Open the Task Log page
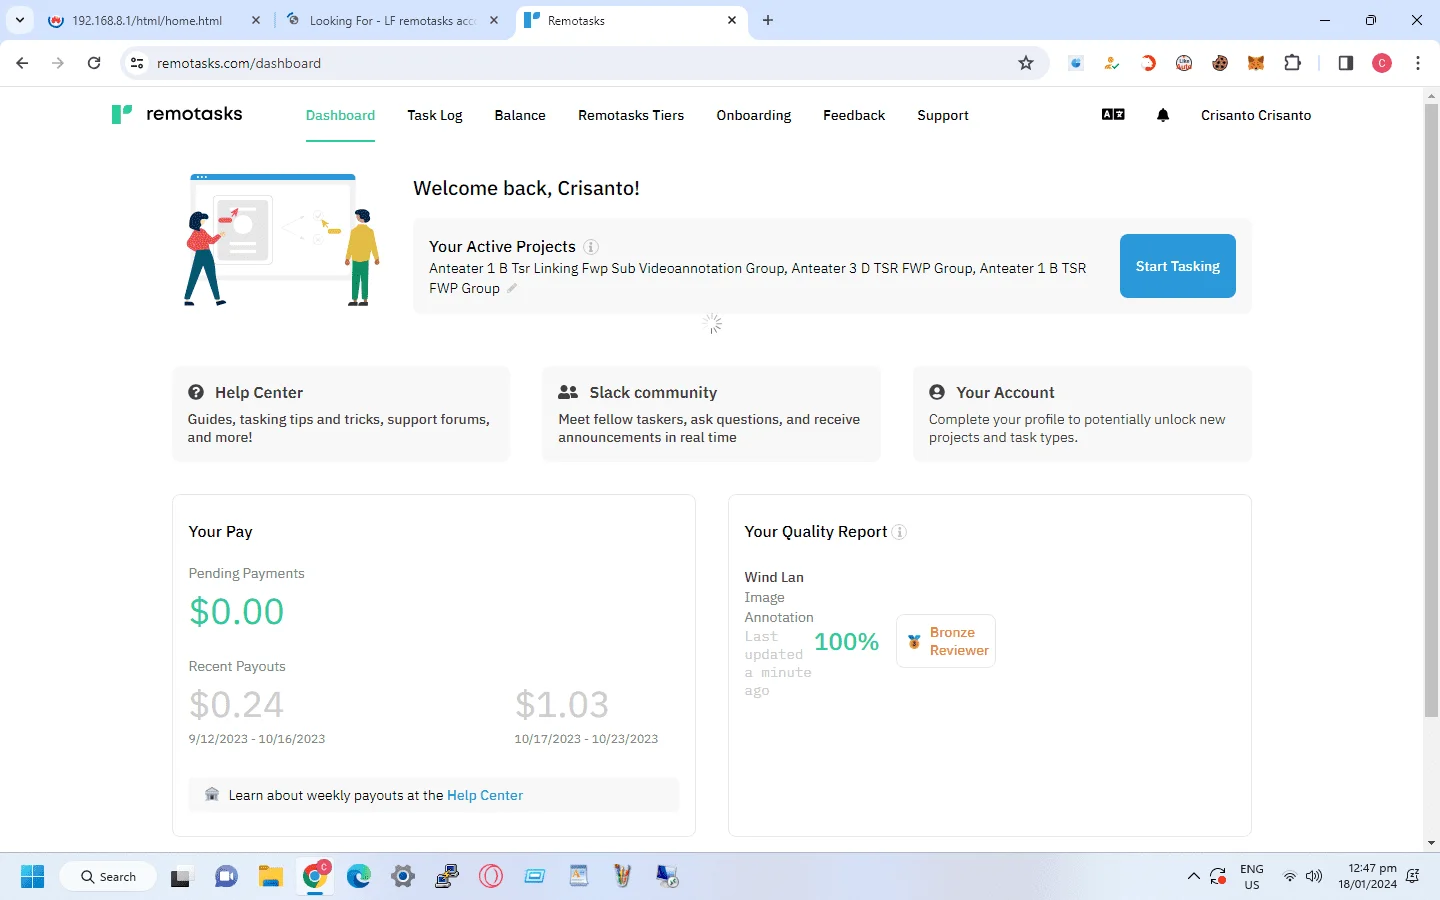The height and width of the screenshot is (900, 1440). tap(435, 115)
